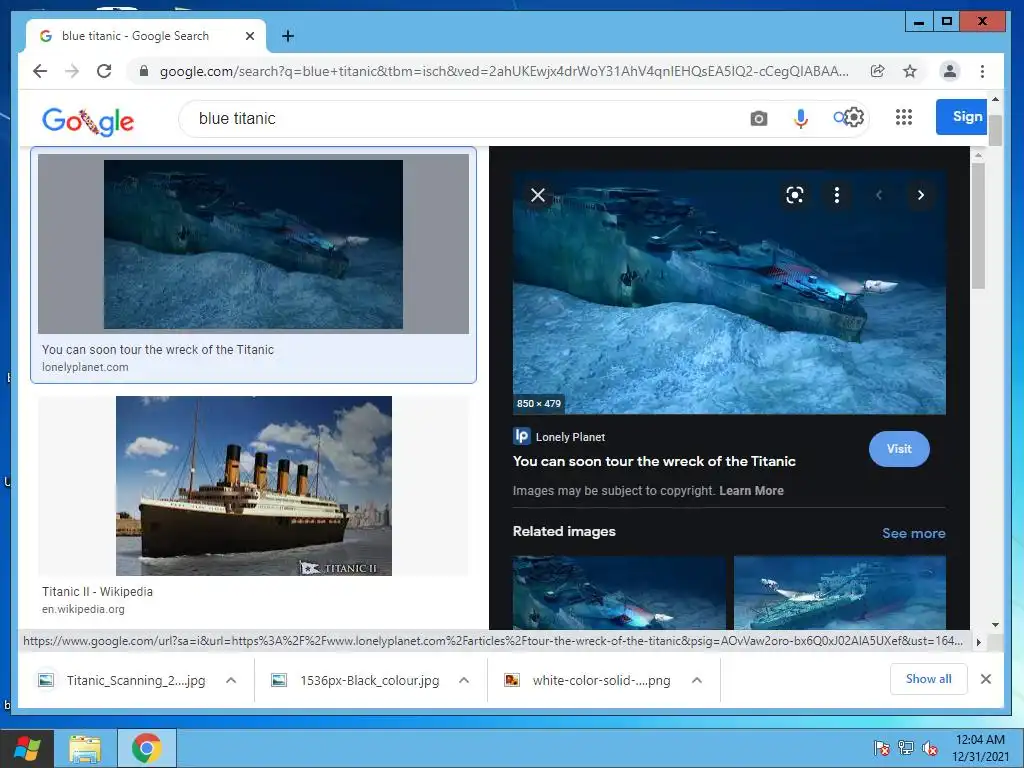
Task: Click the network tray icon
Action: click(906, 748)
